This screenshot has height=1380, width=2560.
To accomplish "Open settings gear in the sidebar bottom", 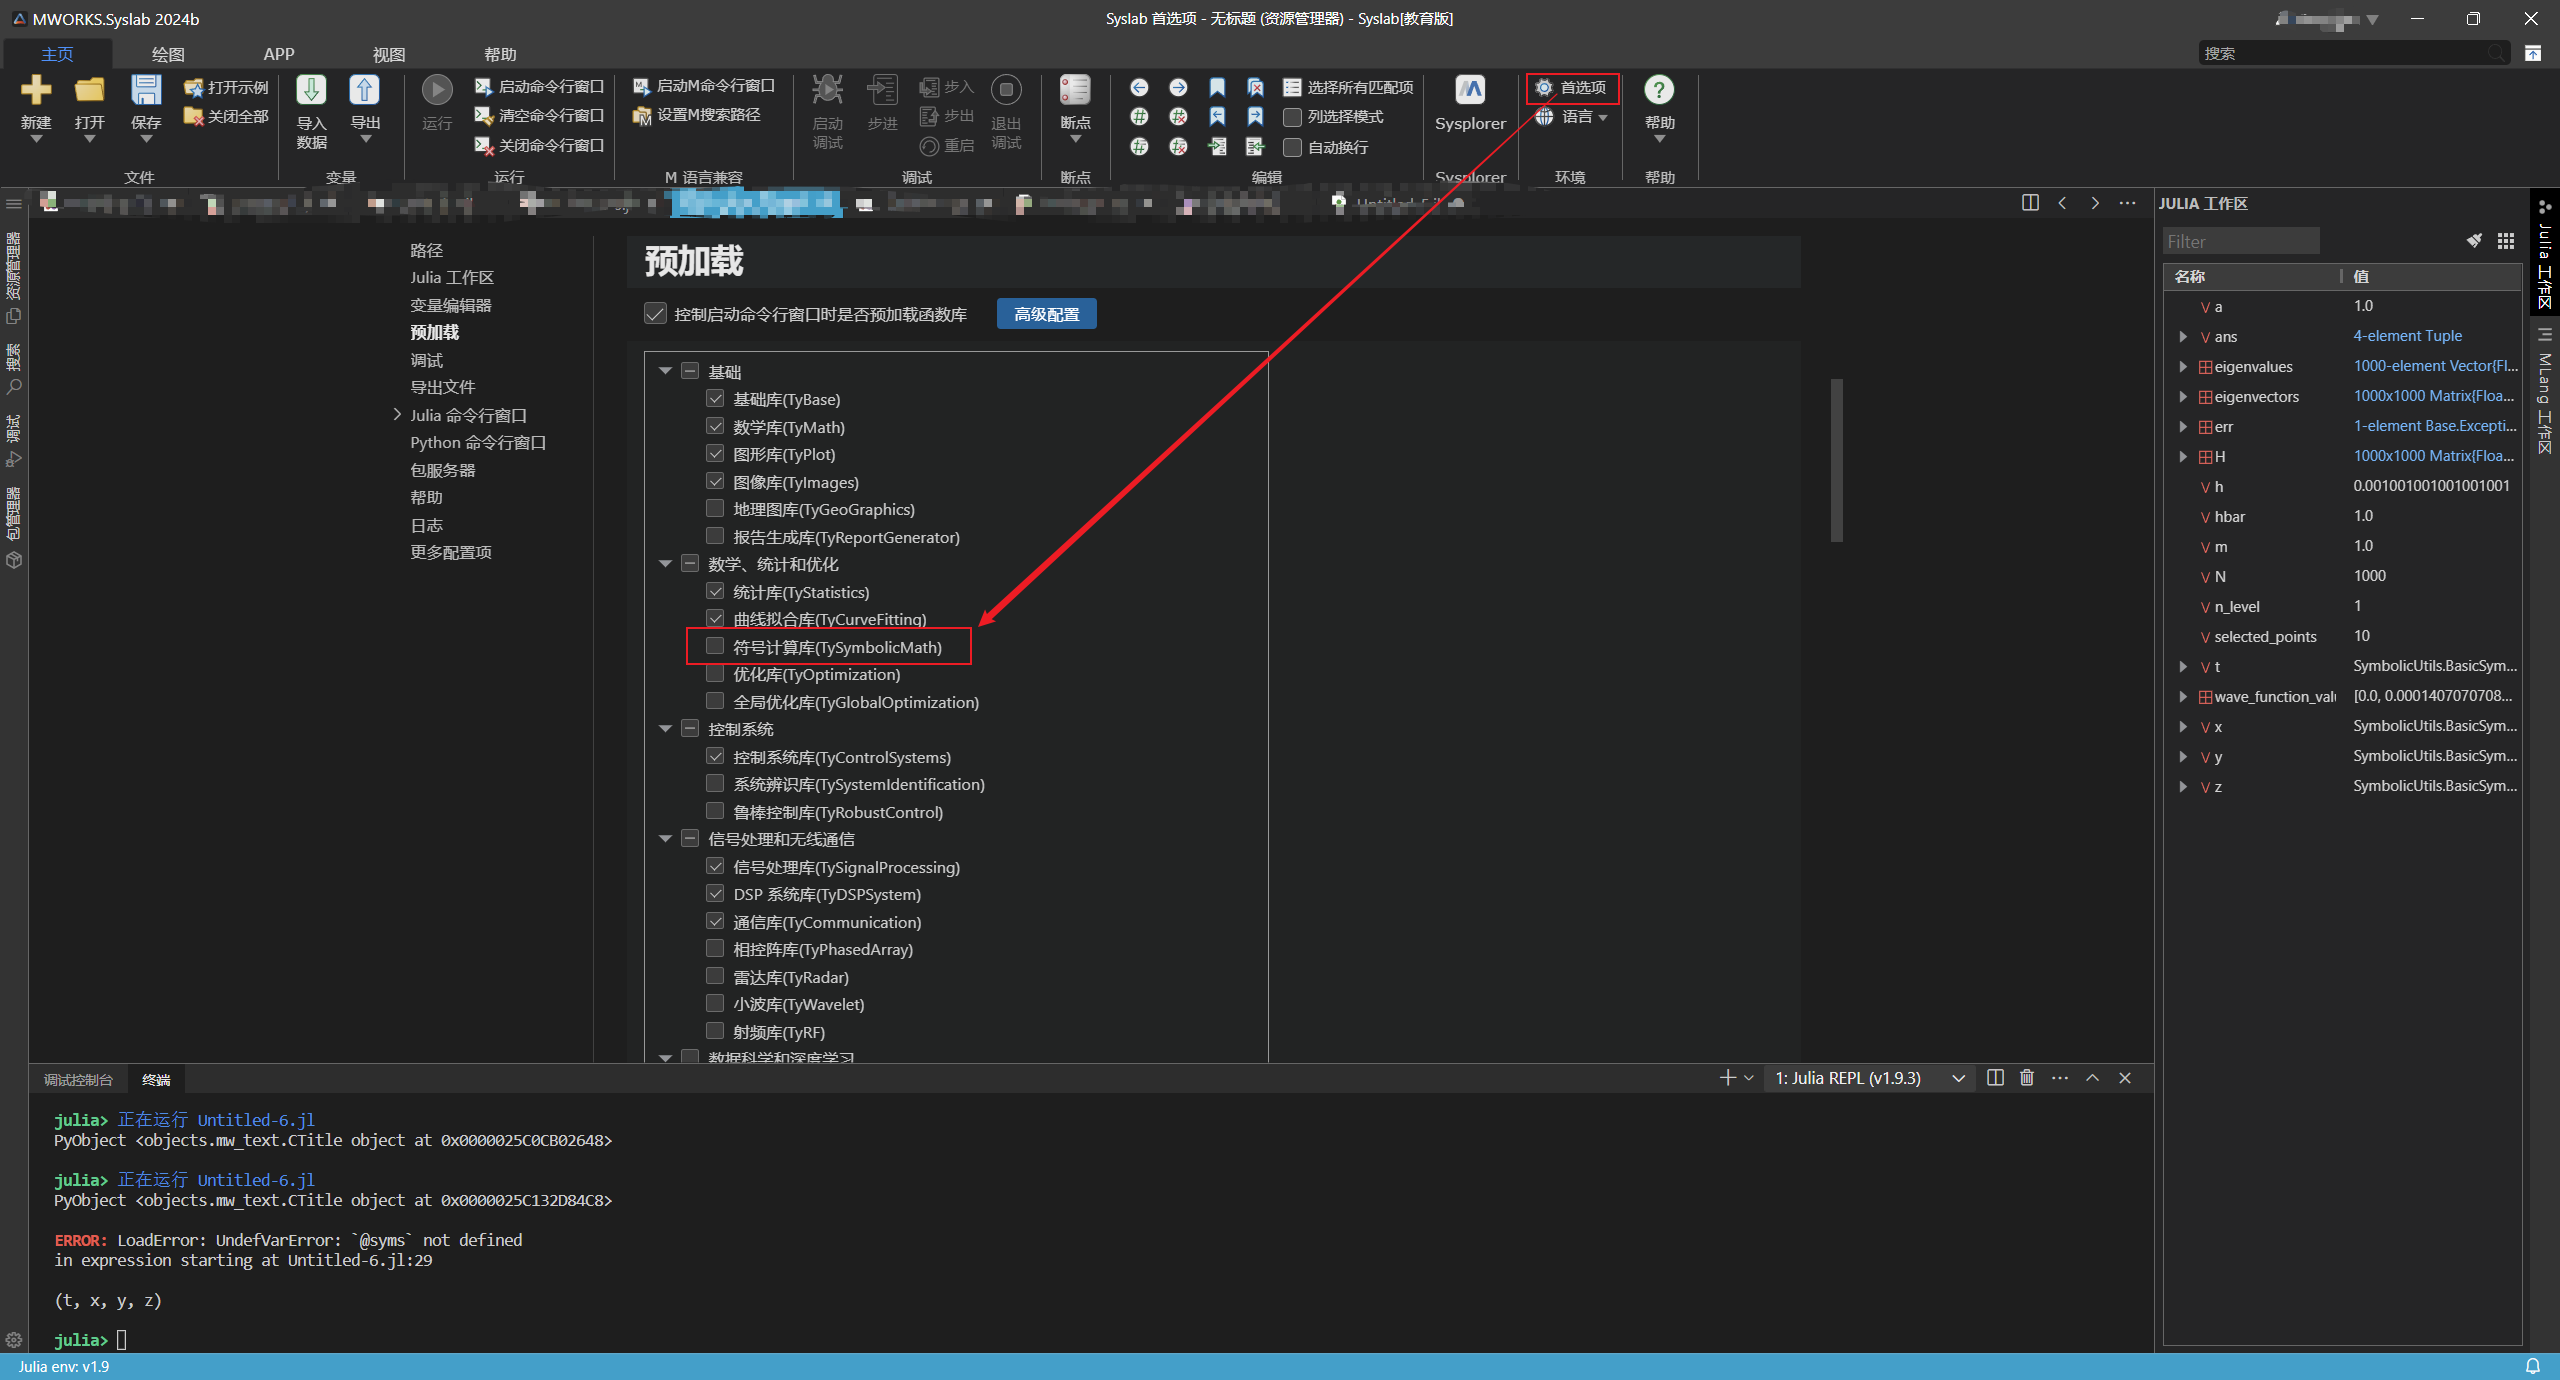I will point(14,1340).
